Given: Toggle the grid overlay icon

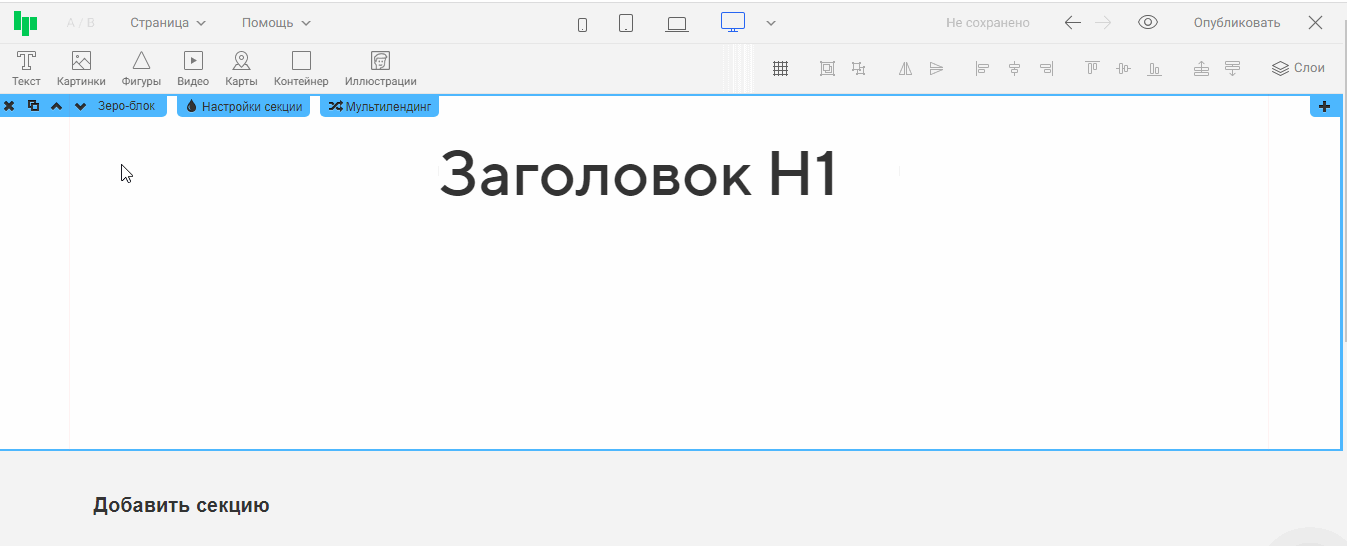Looking at the screenshot, I should coord(781,68).
